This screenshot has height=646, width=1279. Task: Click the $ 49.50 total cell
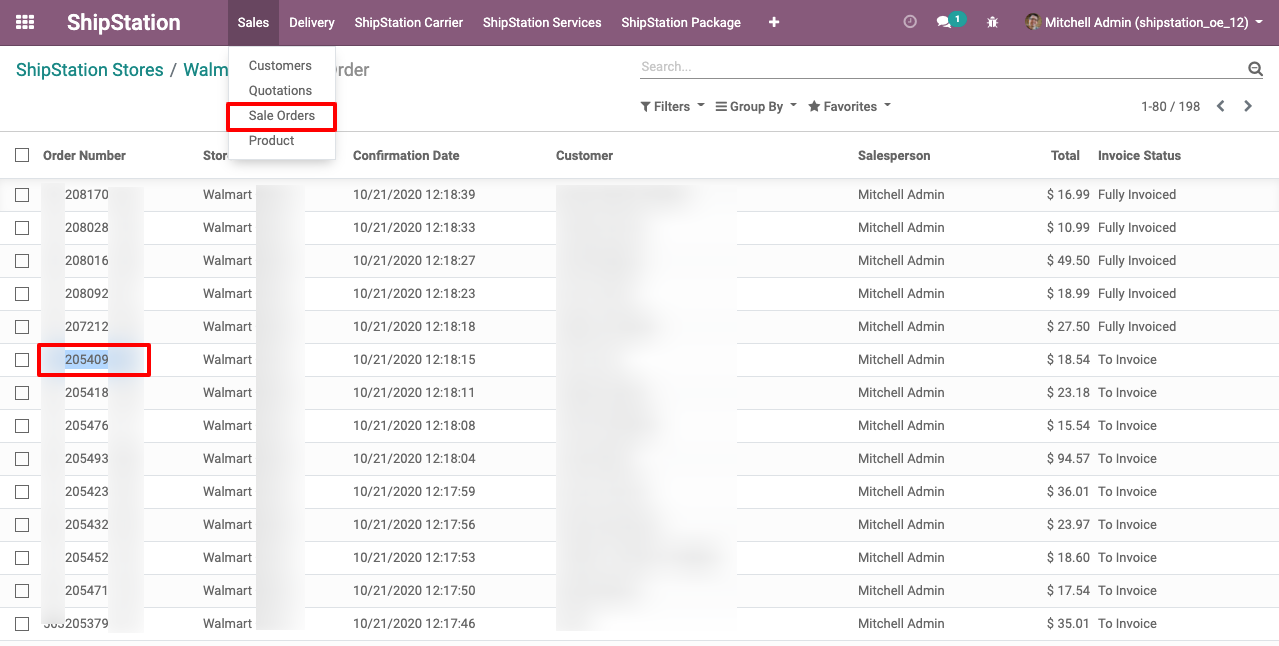[1068, 260]
